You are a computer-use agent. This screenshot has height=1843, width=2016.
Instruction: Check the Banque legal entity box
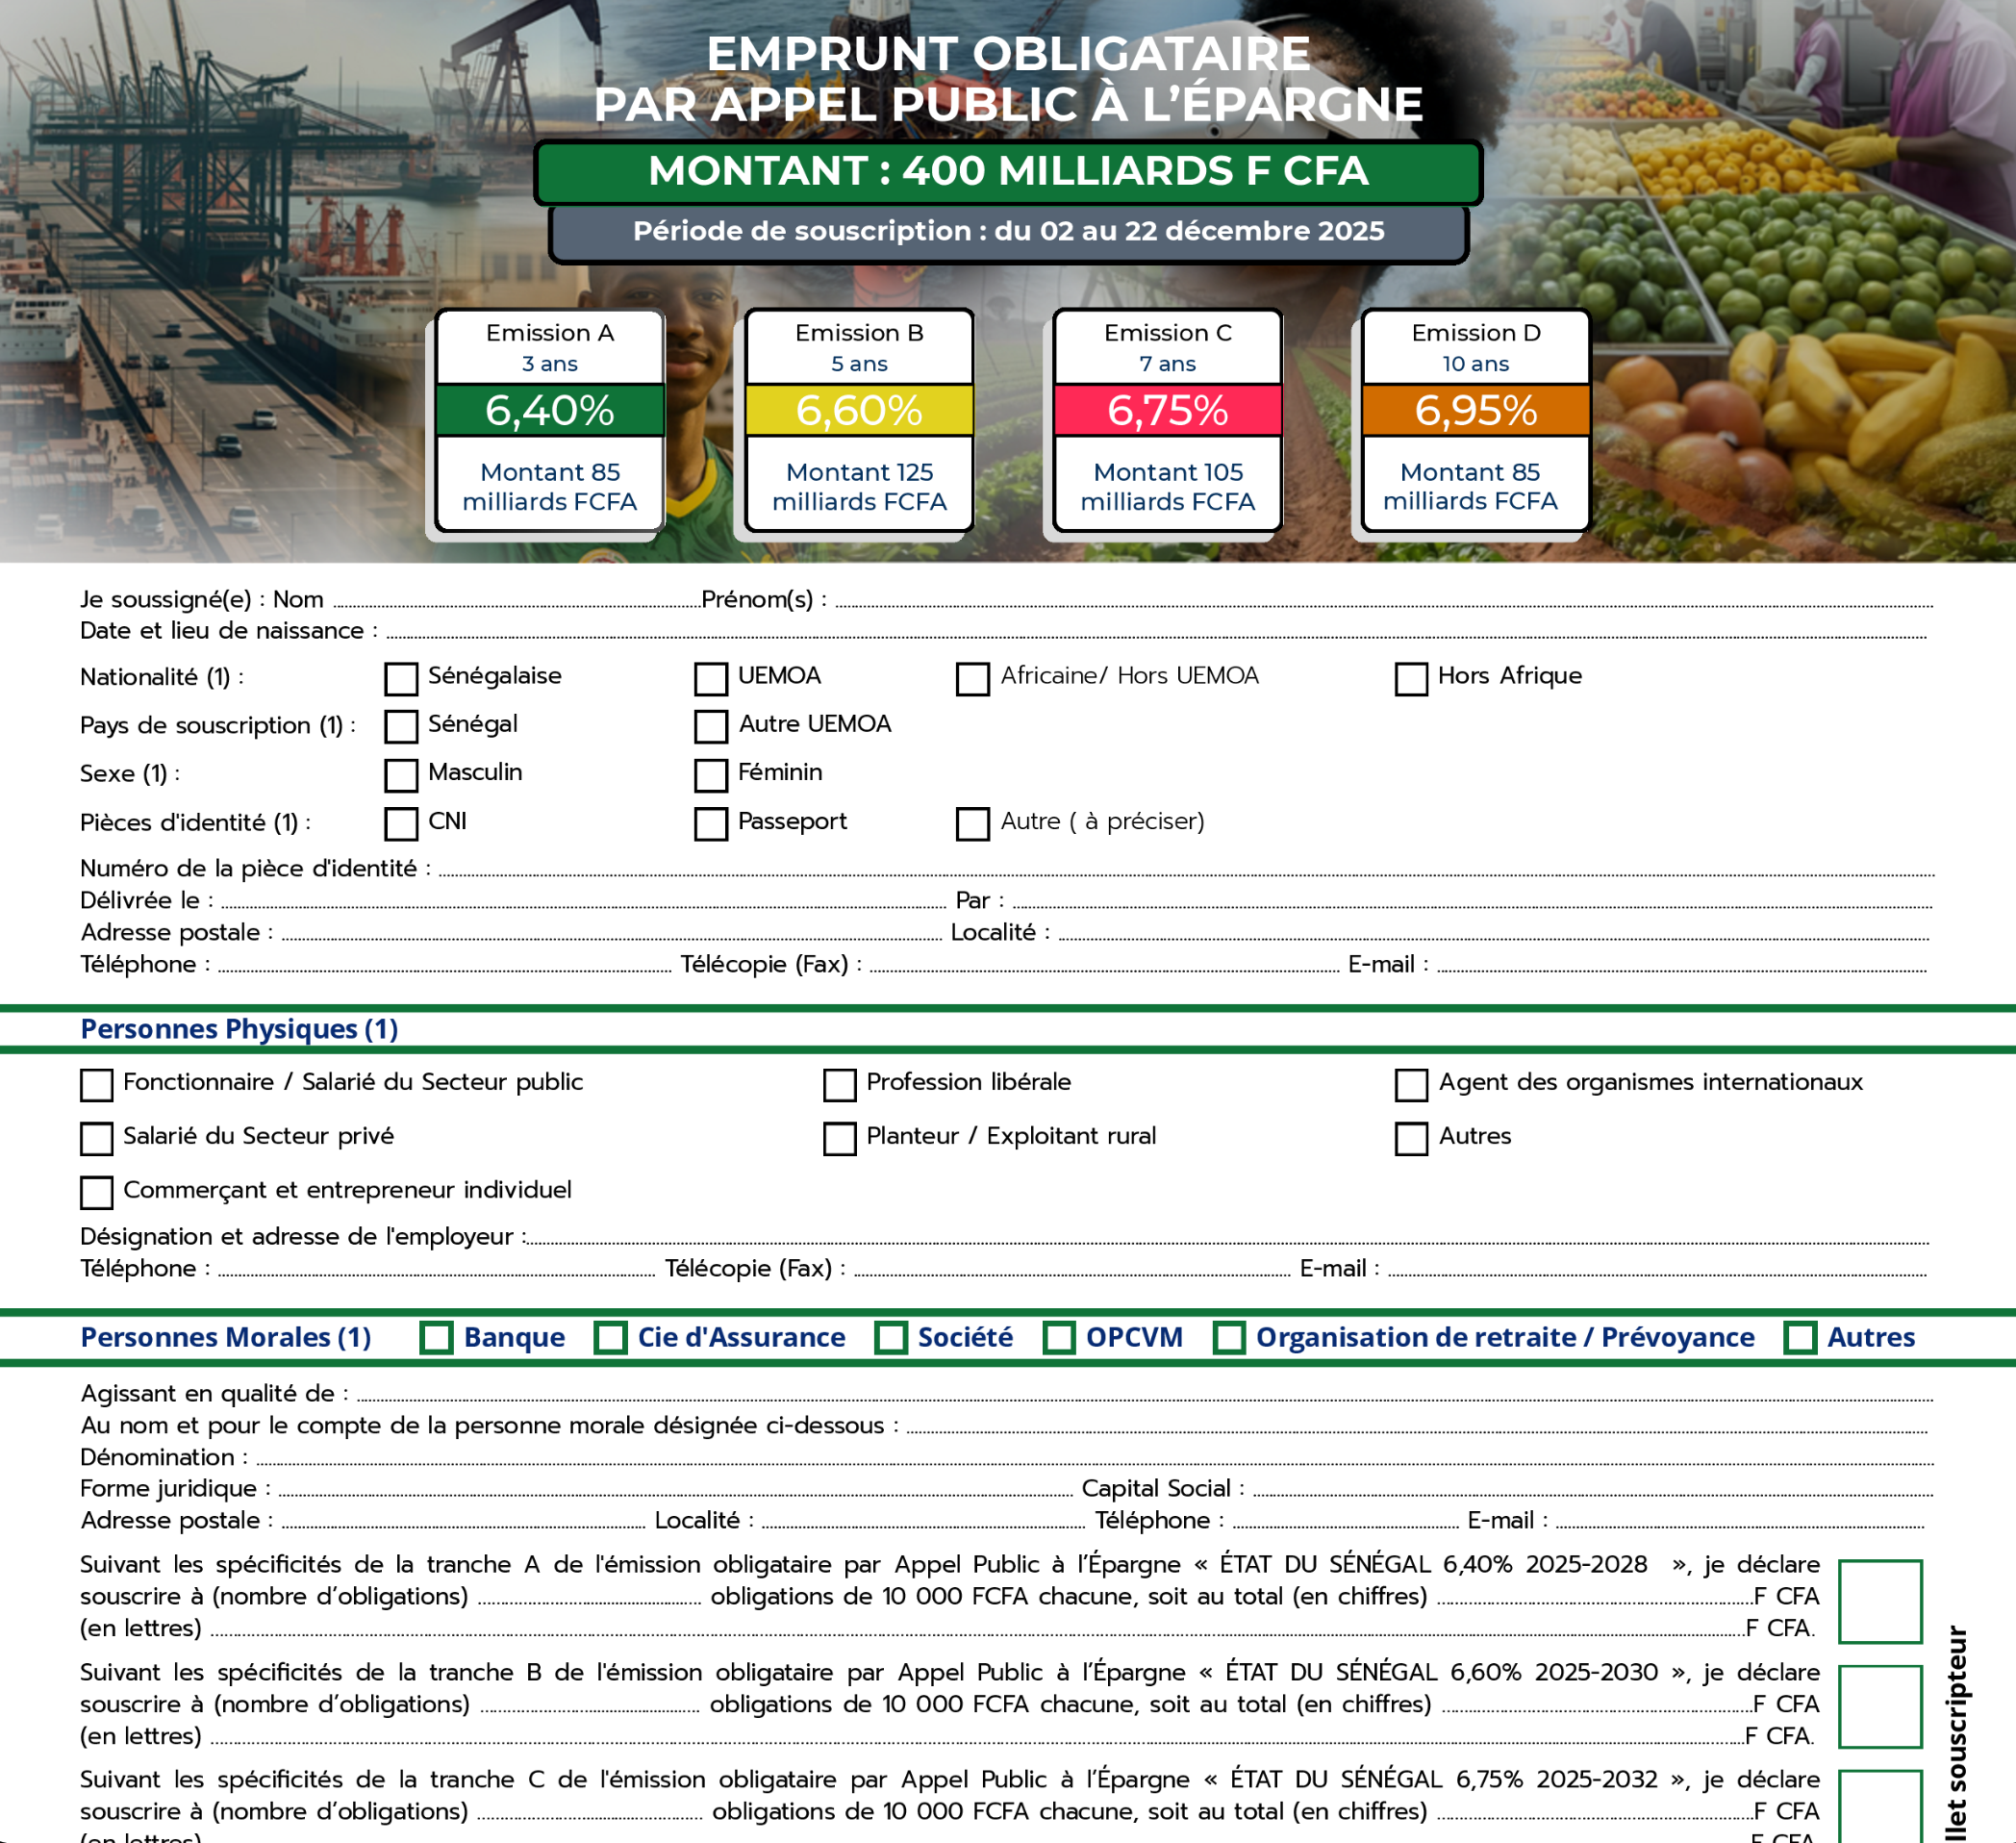pos(436,1337)
